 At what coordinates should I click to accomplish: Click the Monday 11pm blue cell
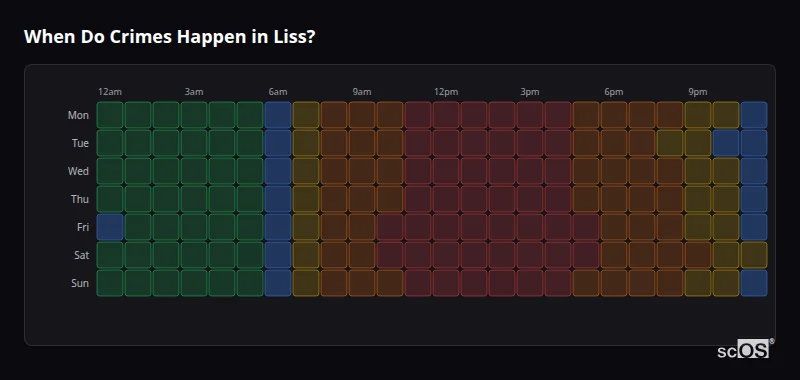754,115
